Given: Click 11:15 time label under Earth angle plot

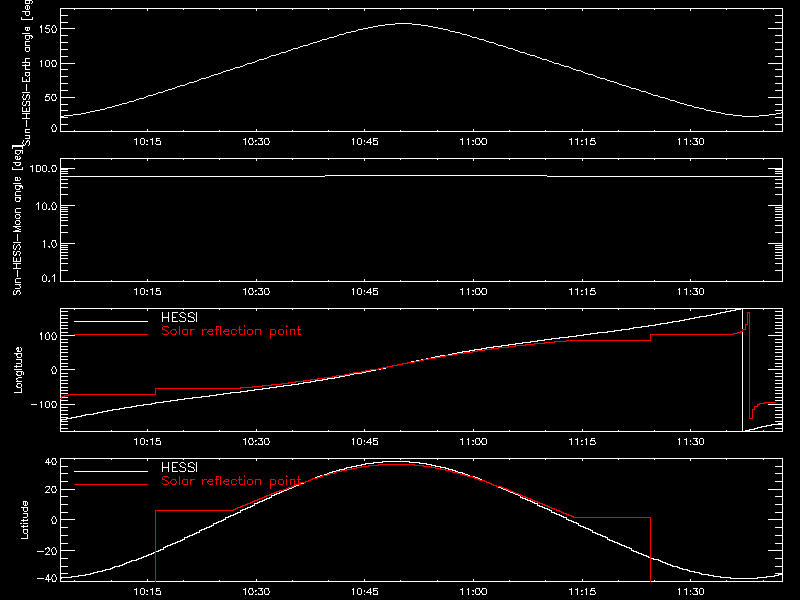Looking at the screenshot, I should [x=582, y=142].
